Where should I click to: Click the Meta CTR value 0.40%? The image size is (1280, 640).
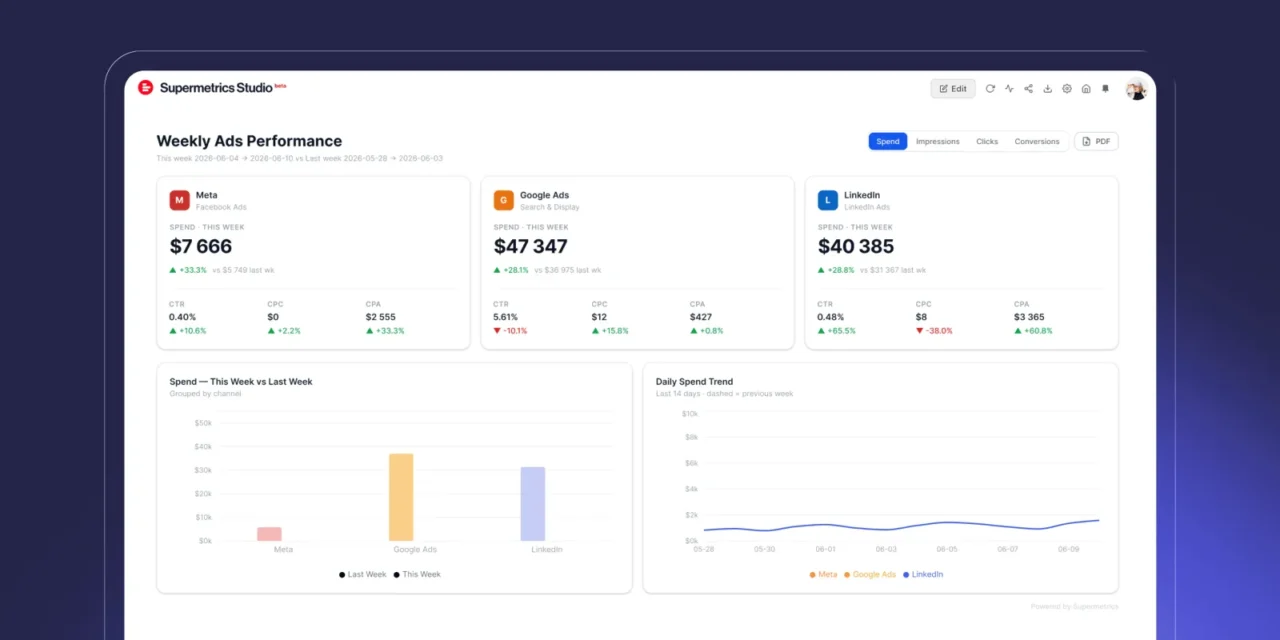pyautogui.click(x=183, y=317)
